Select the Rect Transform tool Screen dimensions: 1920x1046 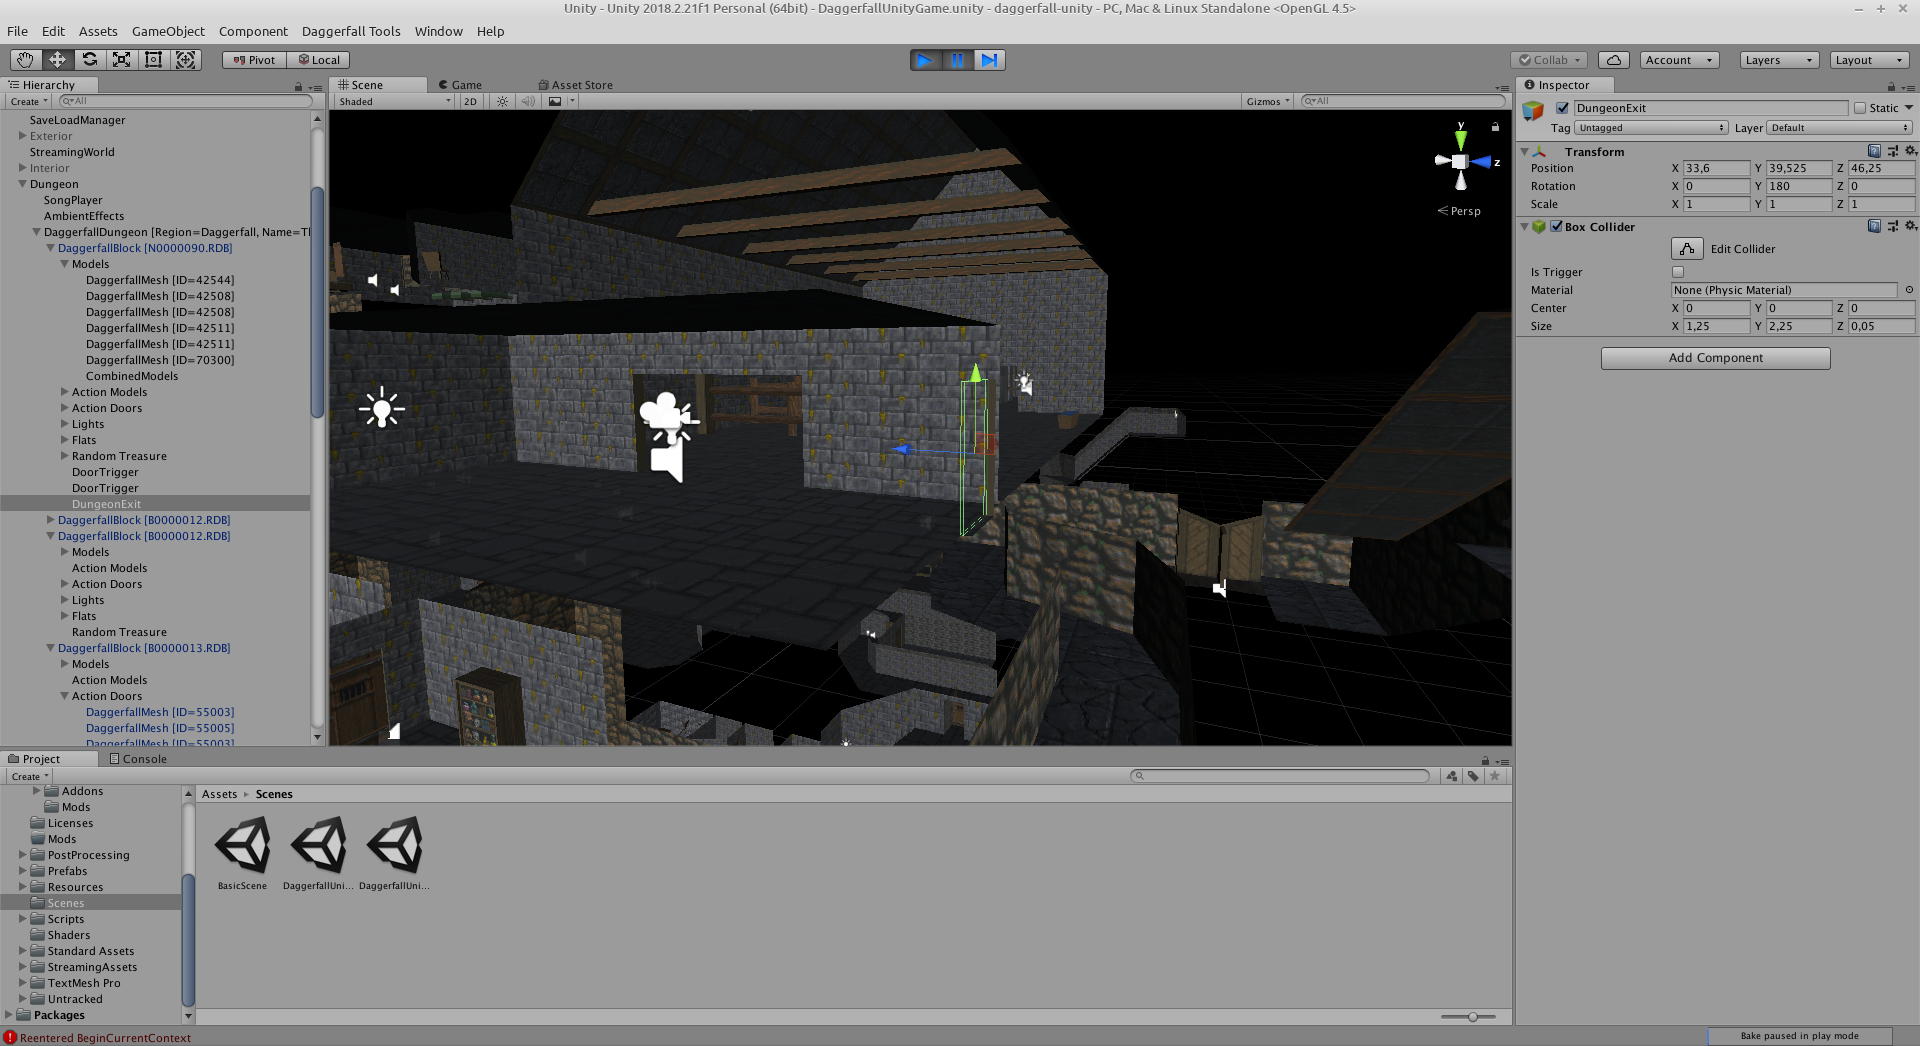[153, 60]
